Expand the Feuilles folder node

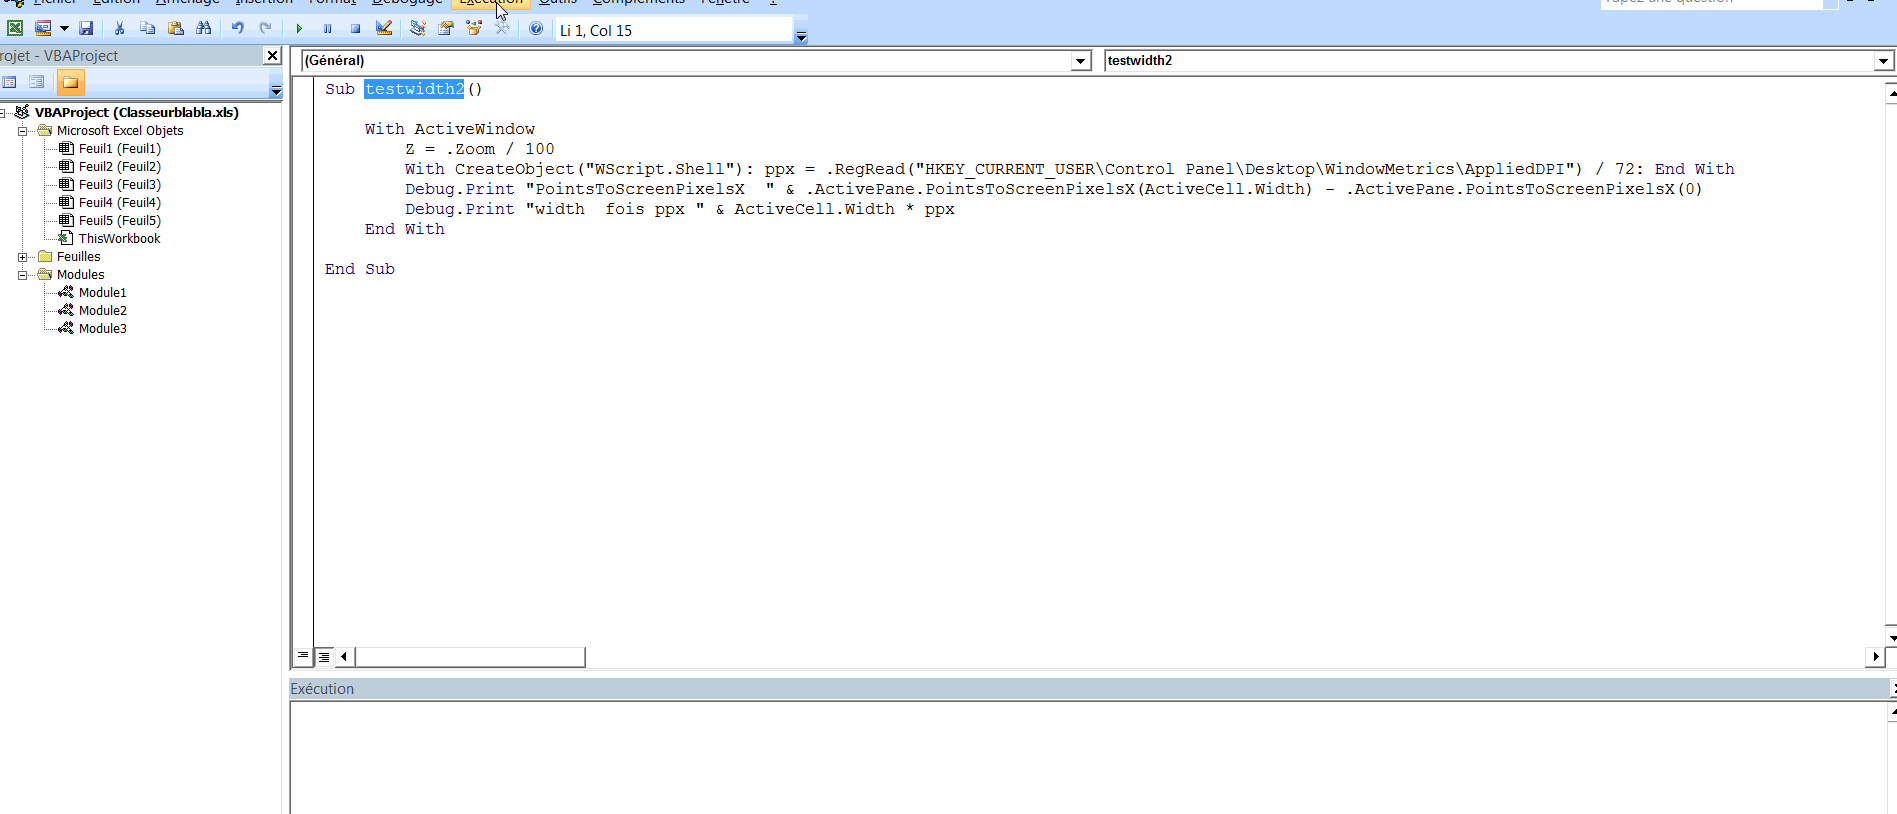tap(22, 257)
